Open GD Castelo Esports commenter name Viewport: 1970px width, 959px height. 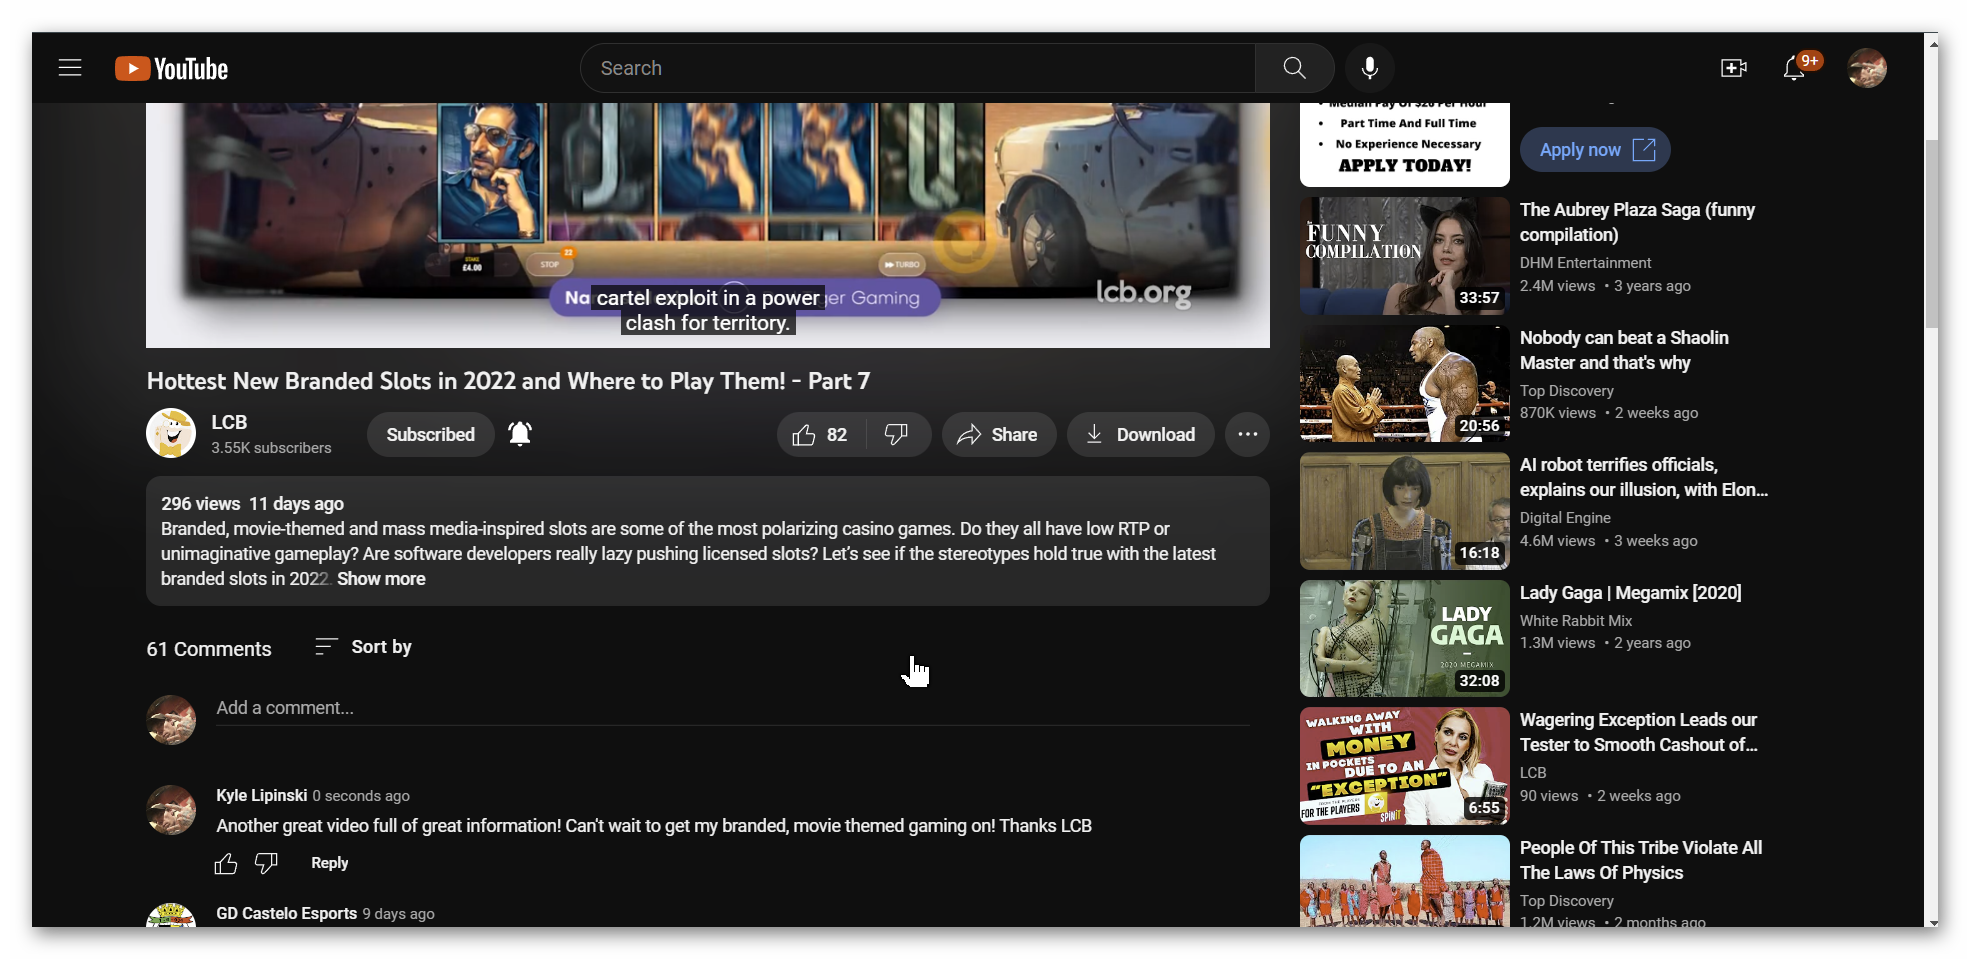click(x=287, y=913)
